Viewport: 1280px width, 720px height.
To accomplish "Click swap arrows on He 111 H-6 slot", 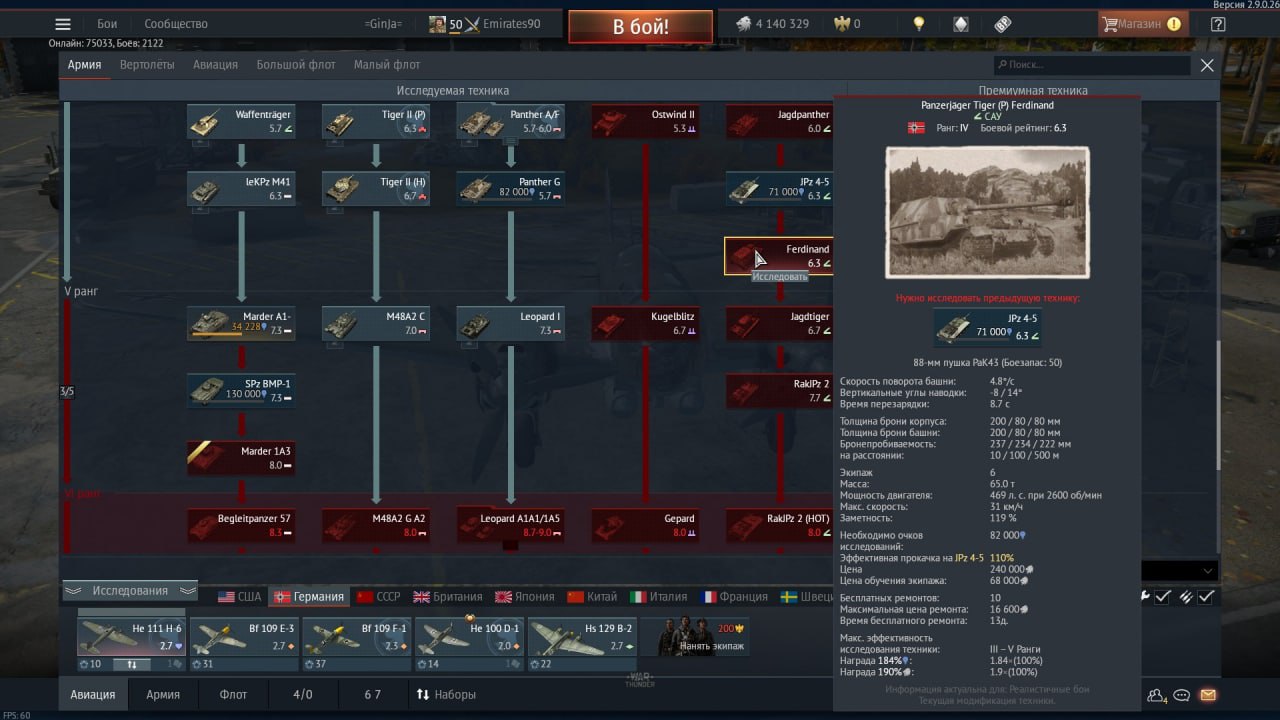I will (x=131, y=664).
